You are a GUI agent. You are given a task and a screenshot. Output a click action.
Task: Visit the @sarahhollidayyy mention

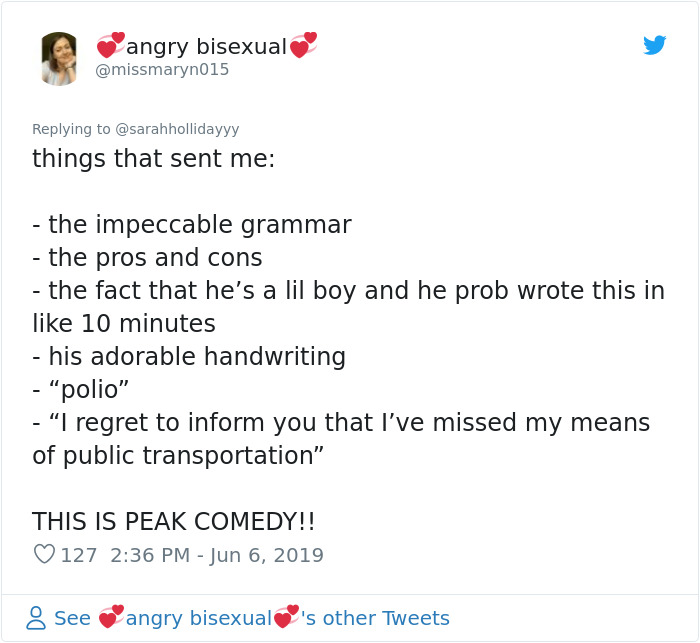tap(177, 129)
